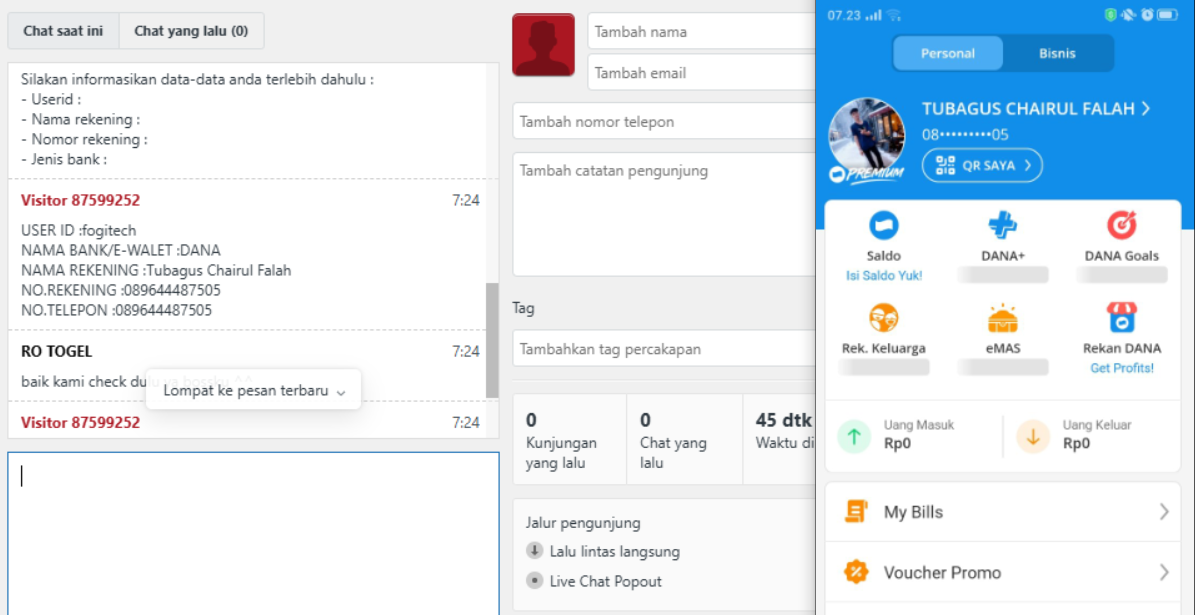This screenshot has width=1195, height=615.
Task: Click the chat transcript scrollbar thumb
Action: pos(492,340)
